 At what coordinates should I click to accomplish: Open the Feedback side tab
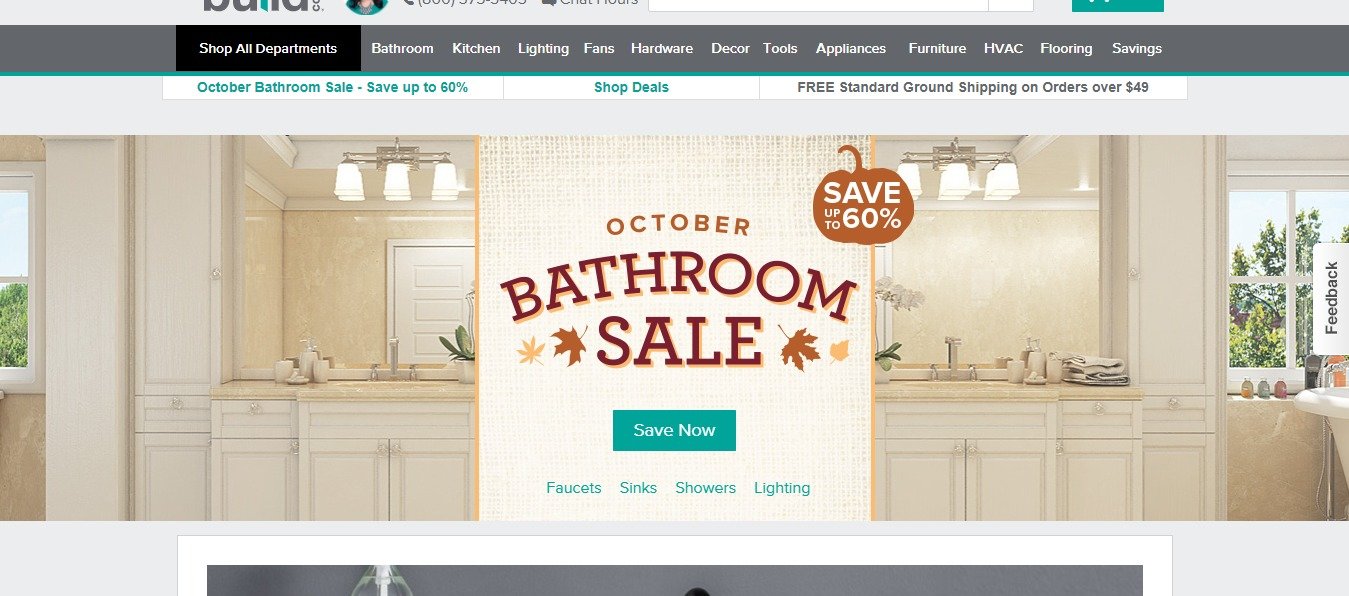point(1331,298)
